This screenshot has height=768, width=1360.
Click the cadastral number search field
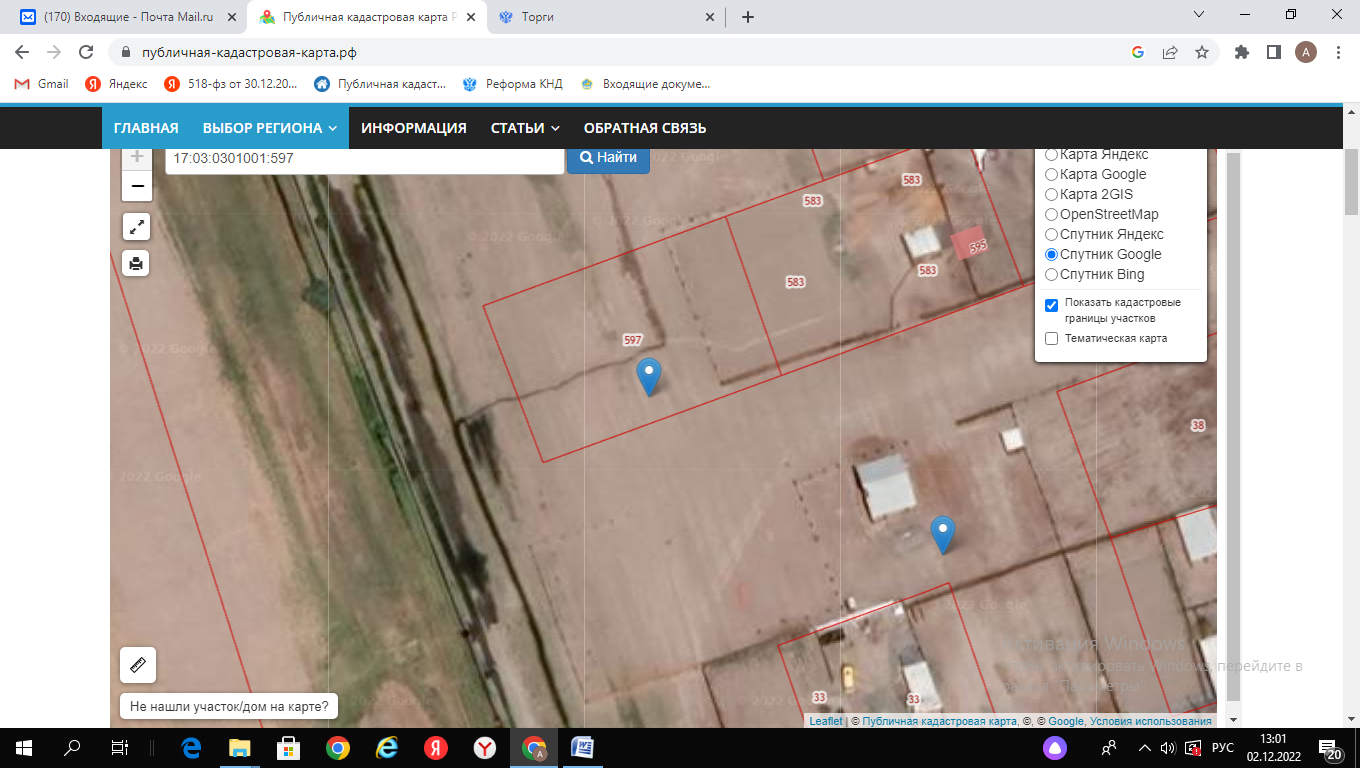[x=364, y=158]
